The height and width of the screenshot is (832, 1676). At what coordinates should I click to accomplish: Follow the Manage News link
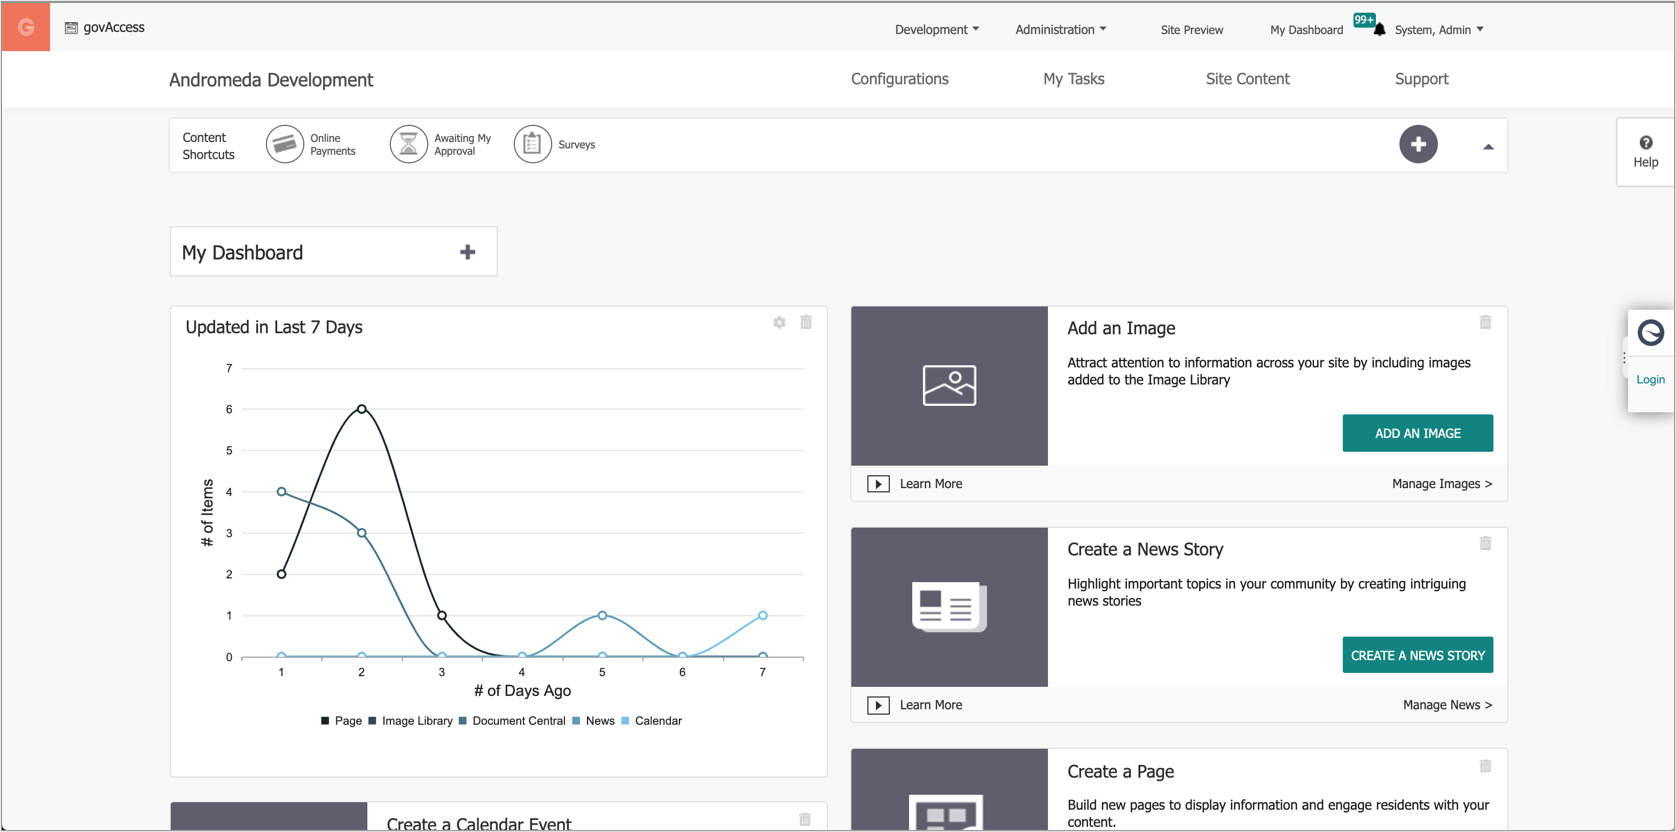pos(1446,705)
